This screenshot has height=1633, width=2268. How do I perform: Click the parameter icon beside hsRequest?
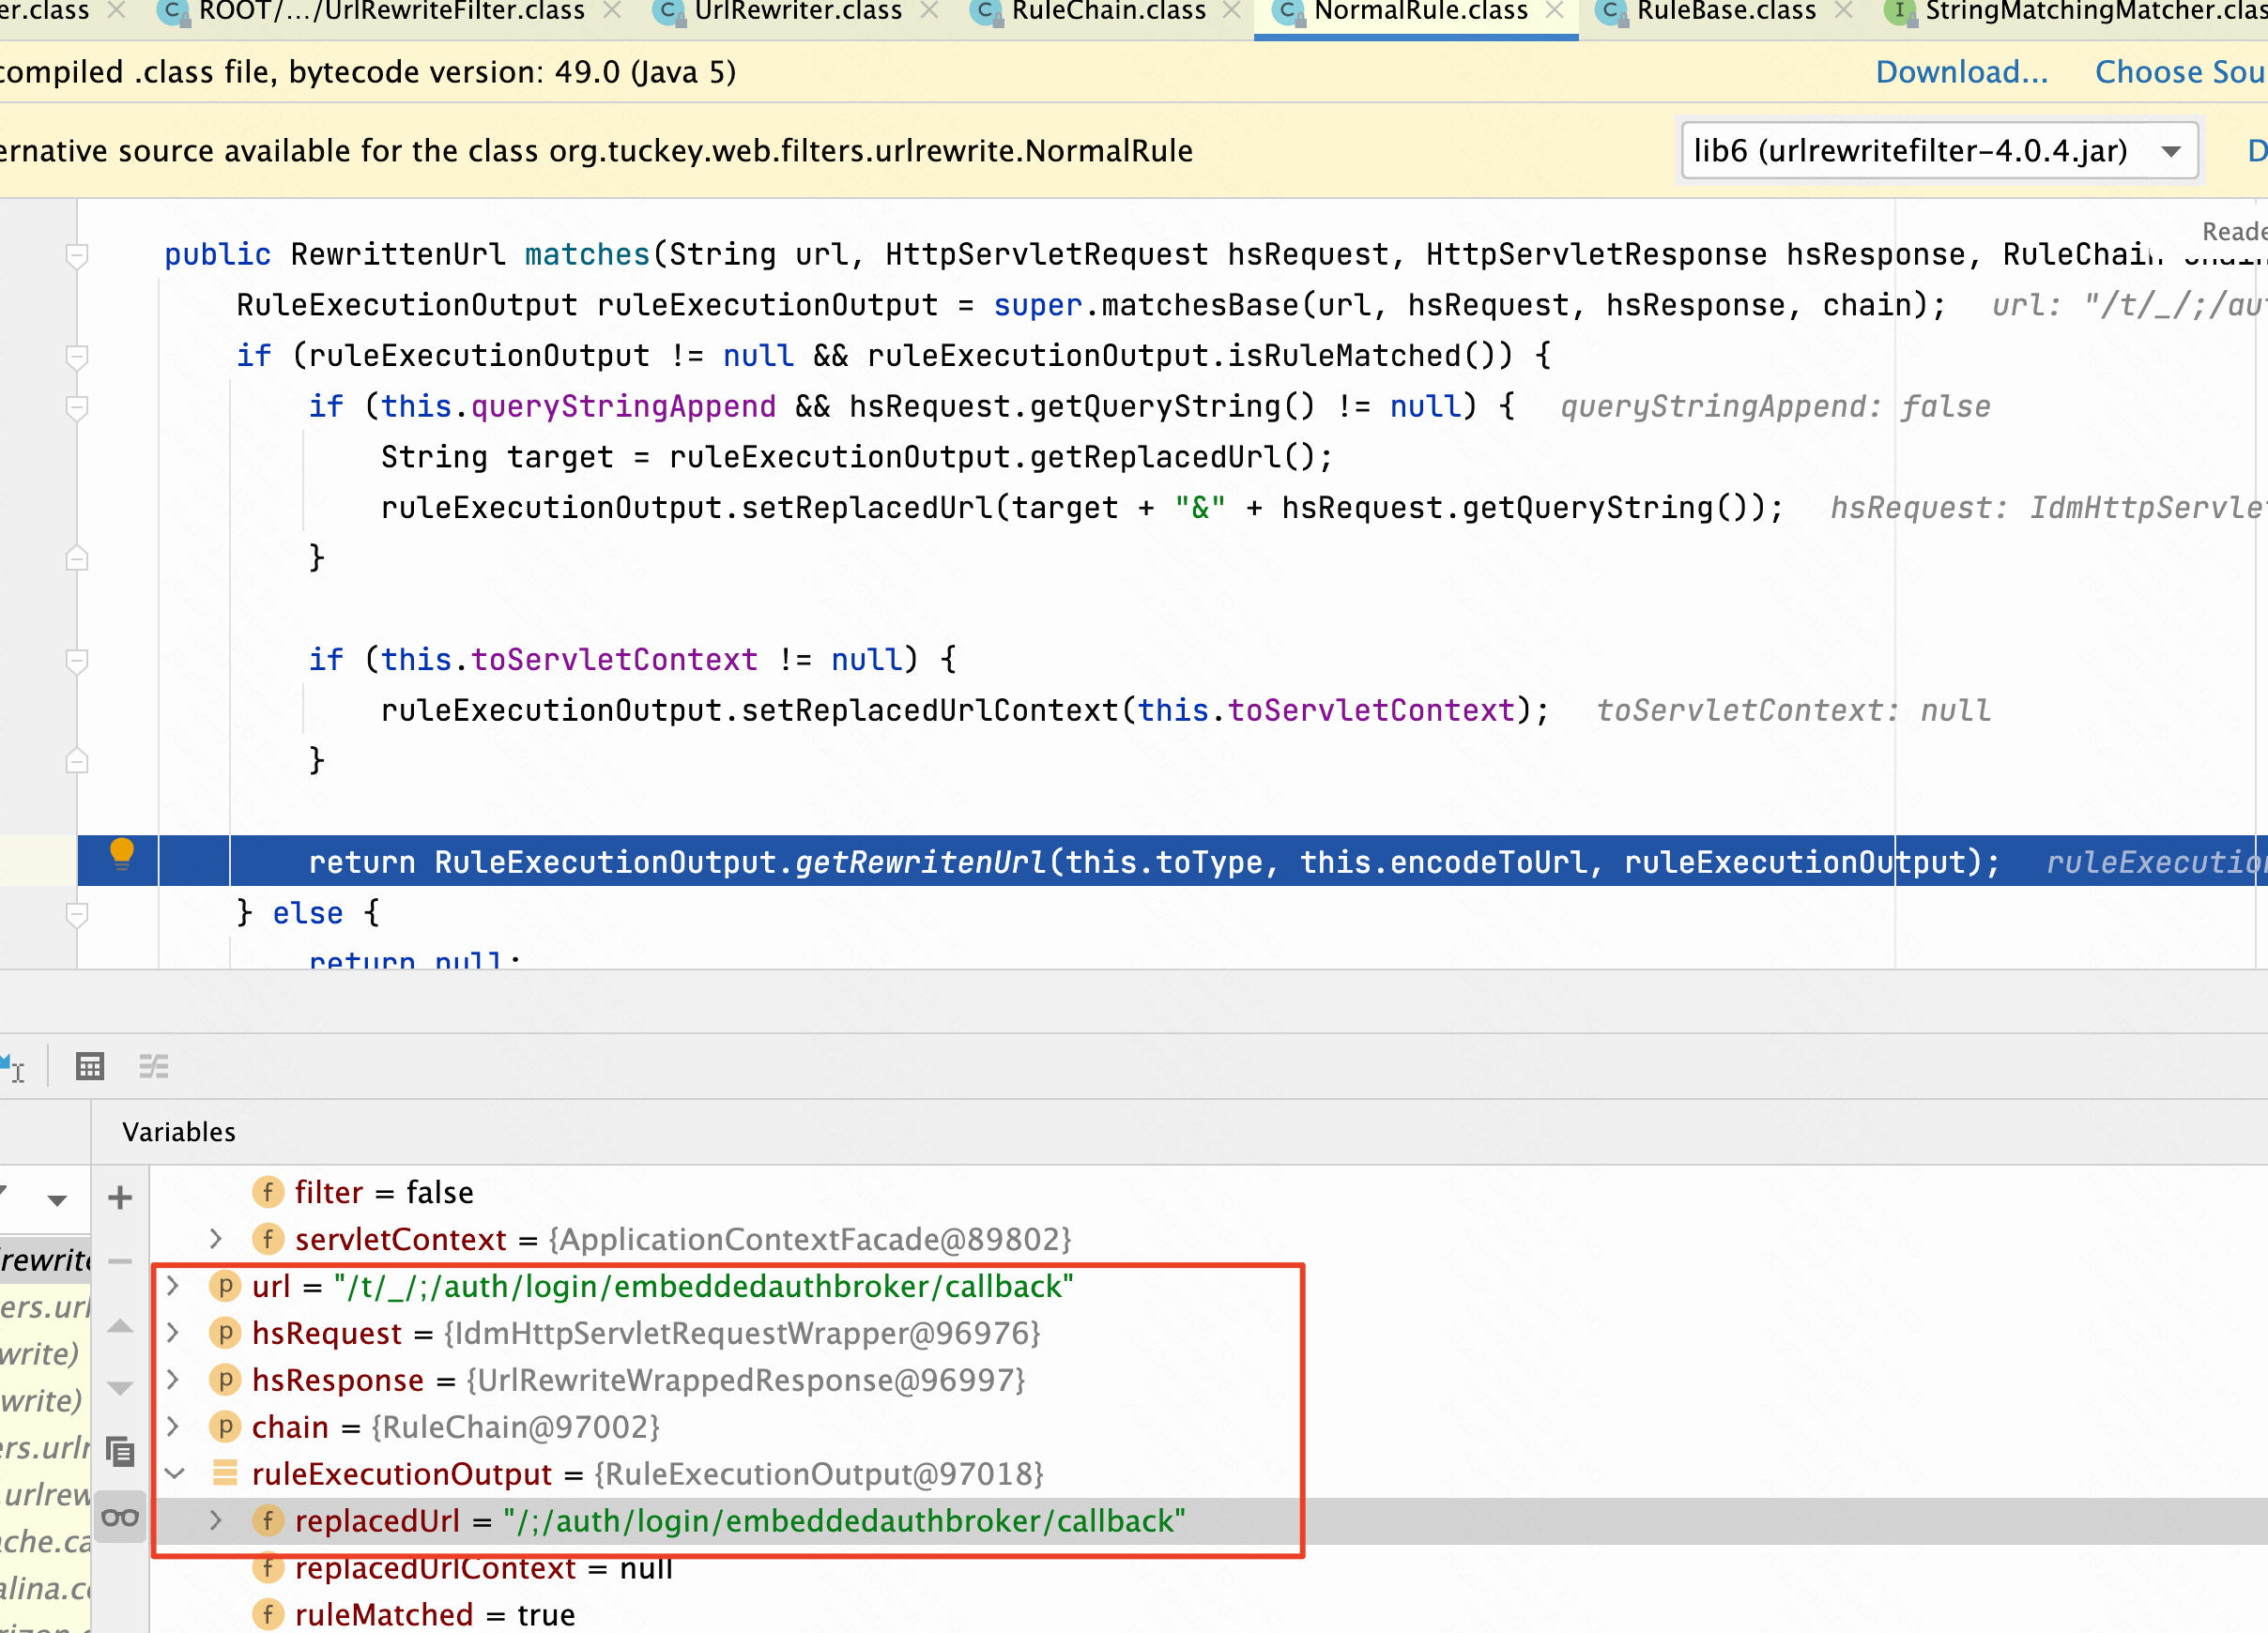pyautogui.click(x=225, y=1333)
